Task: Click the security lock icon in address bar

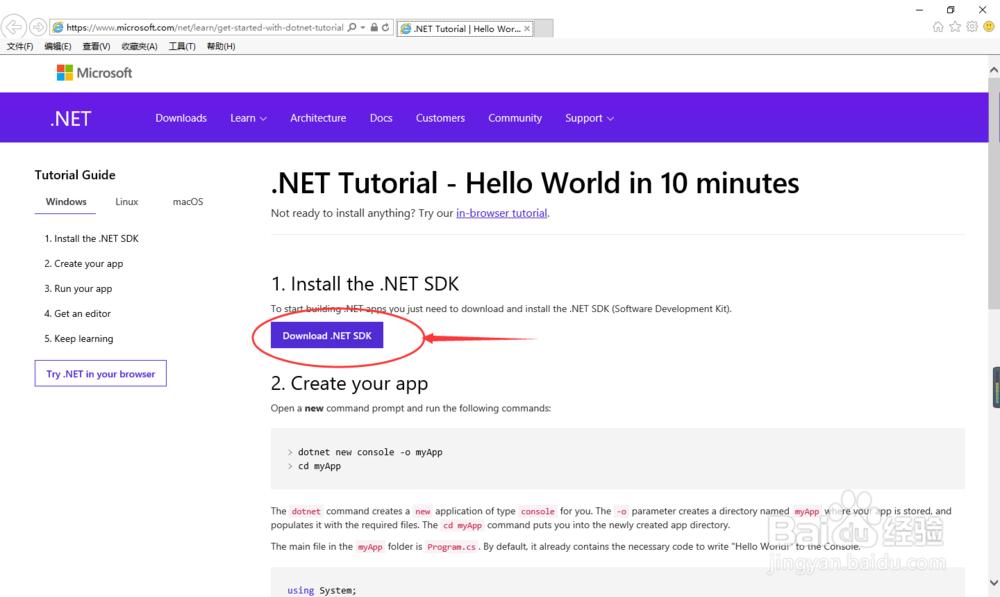Action: [374, 27]
